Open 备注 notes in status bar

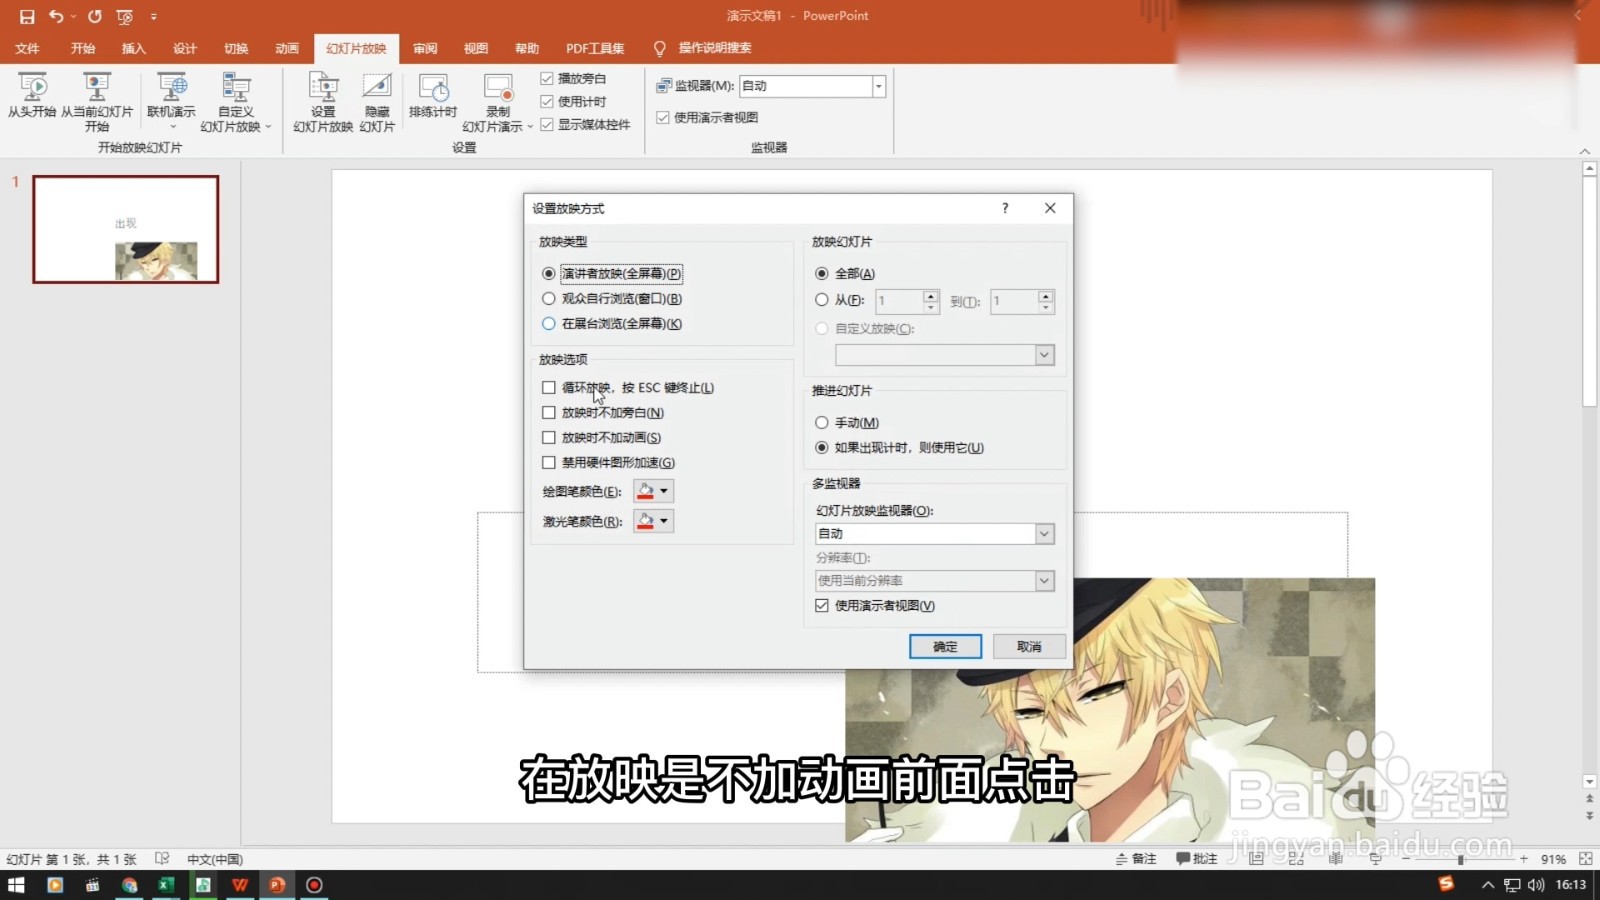[1136, 858]
